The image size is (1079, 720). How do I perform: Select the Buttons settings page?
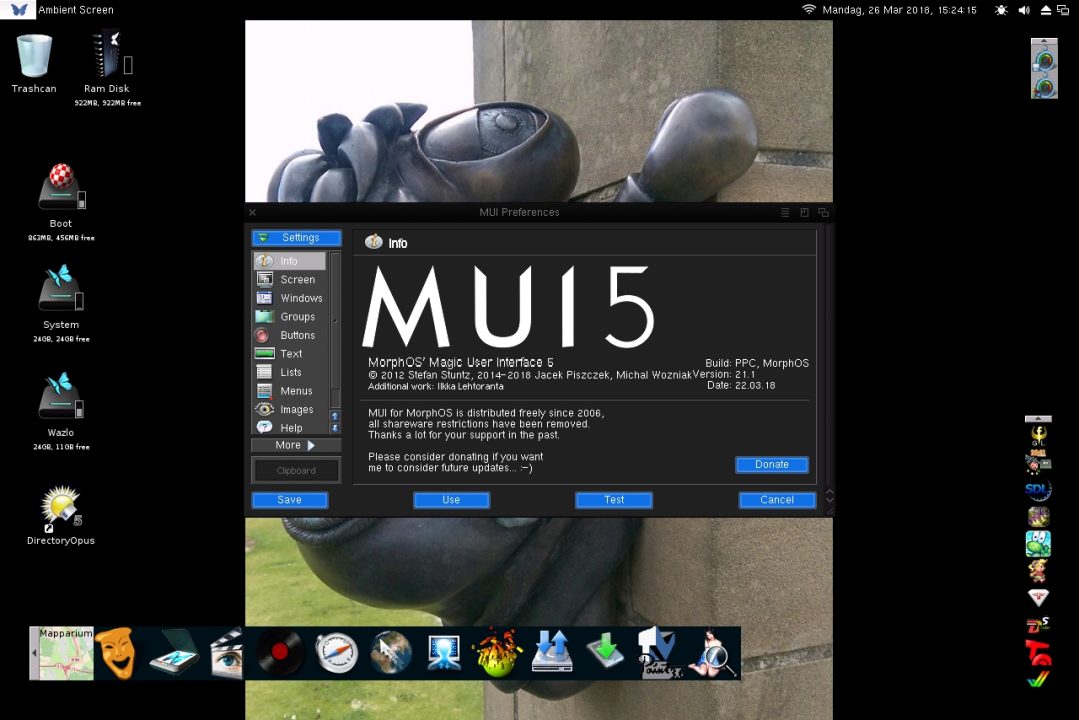[290, 335]
